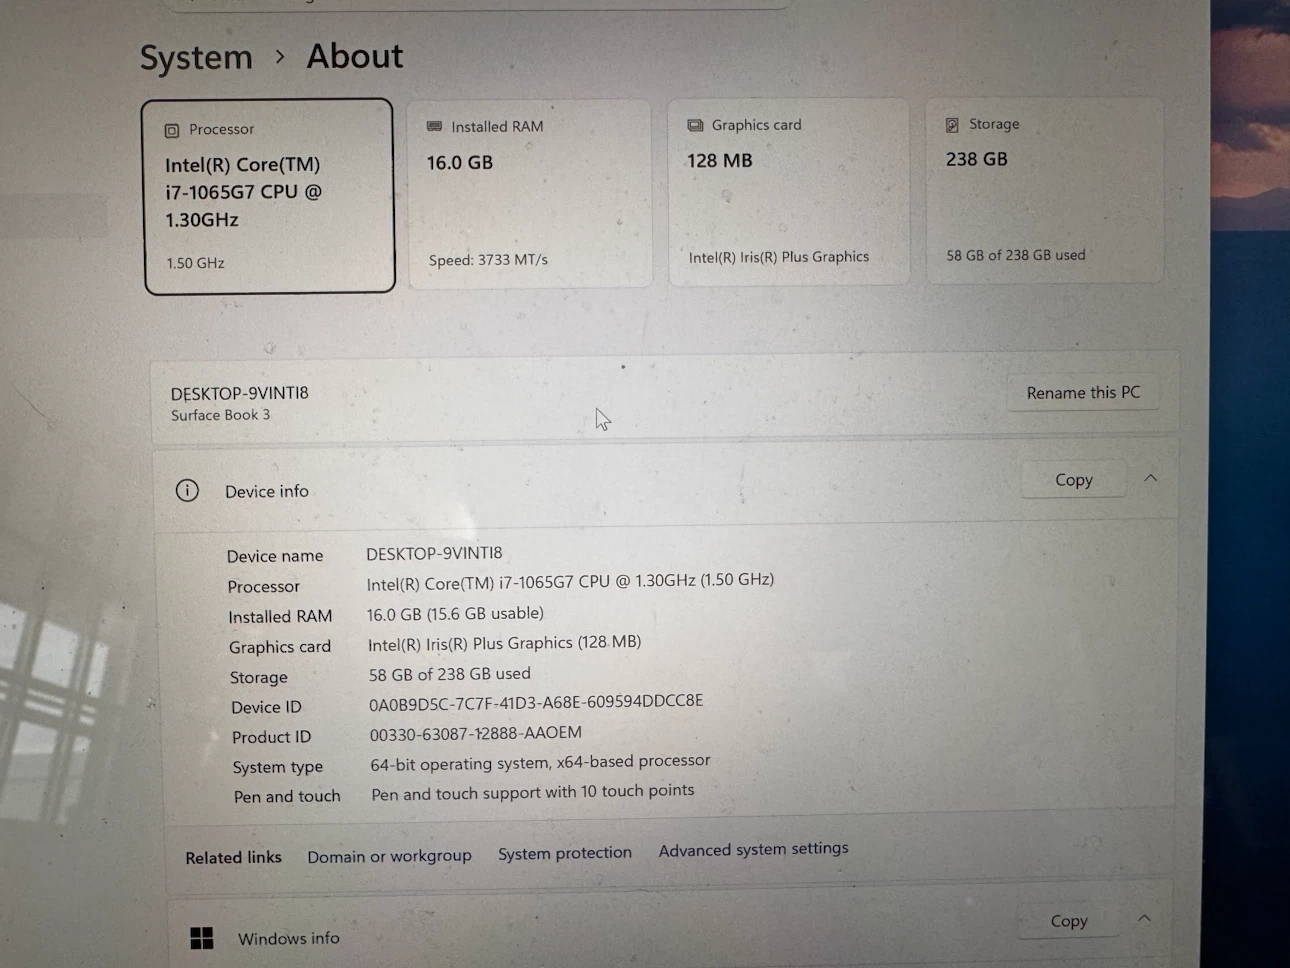Click the Windows logo icon
This screenshot has width=1290, height=968.
click(201, 938)
